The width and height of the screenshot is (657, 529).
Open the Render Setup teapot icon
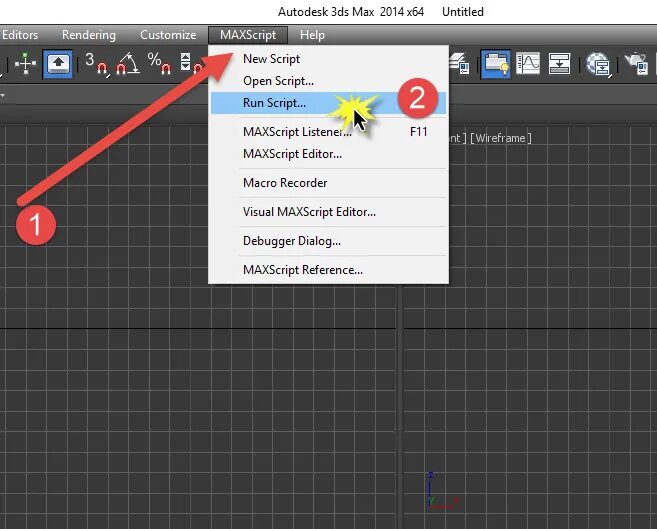(x=636, y=64)
